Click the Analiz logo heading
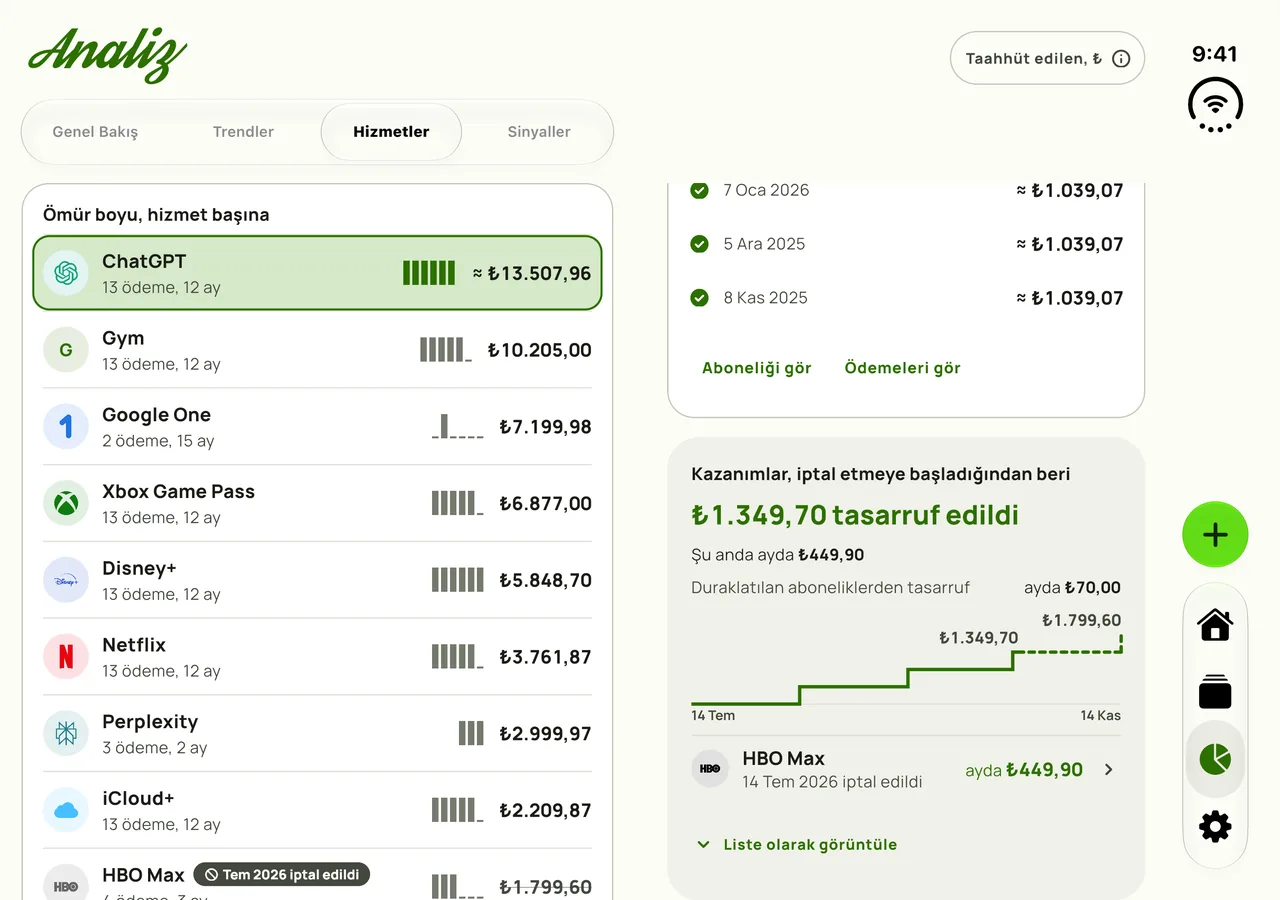Image resolution: width=1280 pixels, height=900 pixels. pos(108,55)
